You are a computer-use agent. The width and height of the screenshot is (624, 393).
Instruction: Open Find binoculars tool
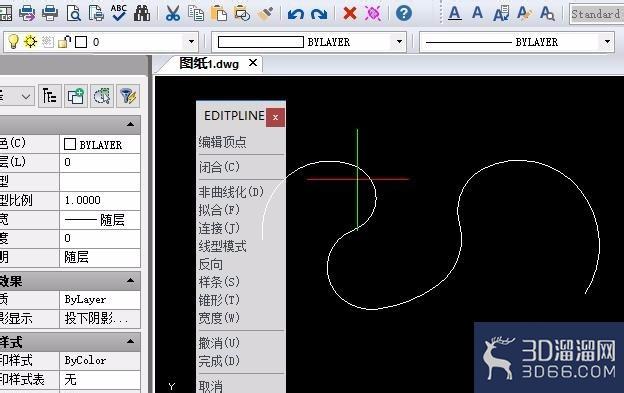pyautogui.click(x=142, y=13)
